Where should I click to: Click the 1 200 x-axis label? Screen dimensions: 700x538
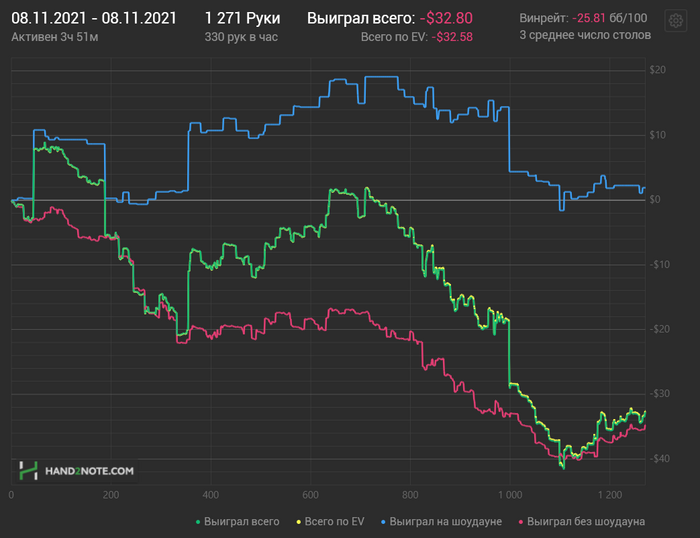(610, 495)
